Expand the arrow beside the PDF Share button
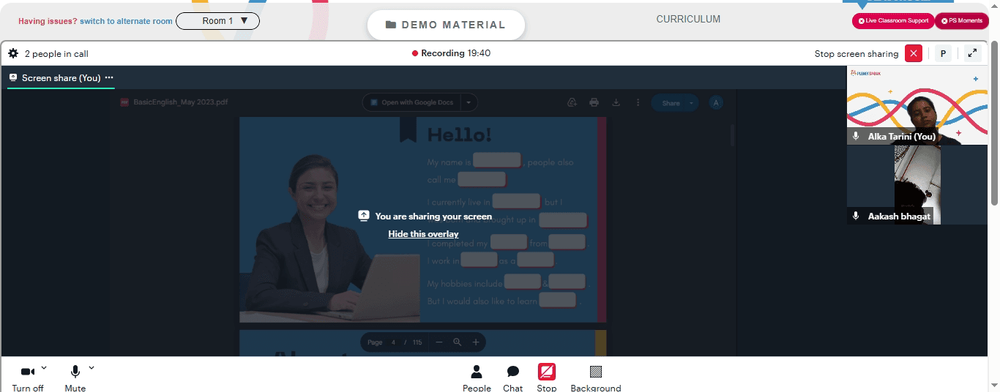Image resolution: width=1000 pixels, height=392 pixels. (x=691, y=103)
